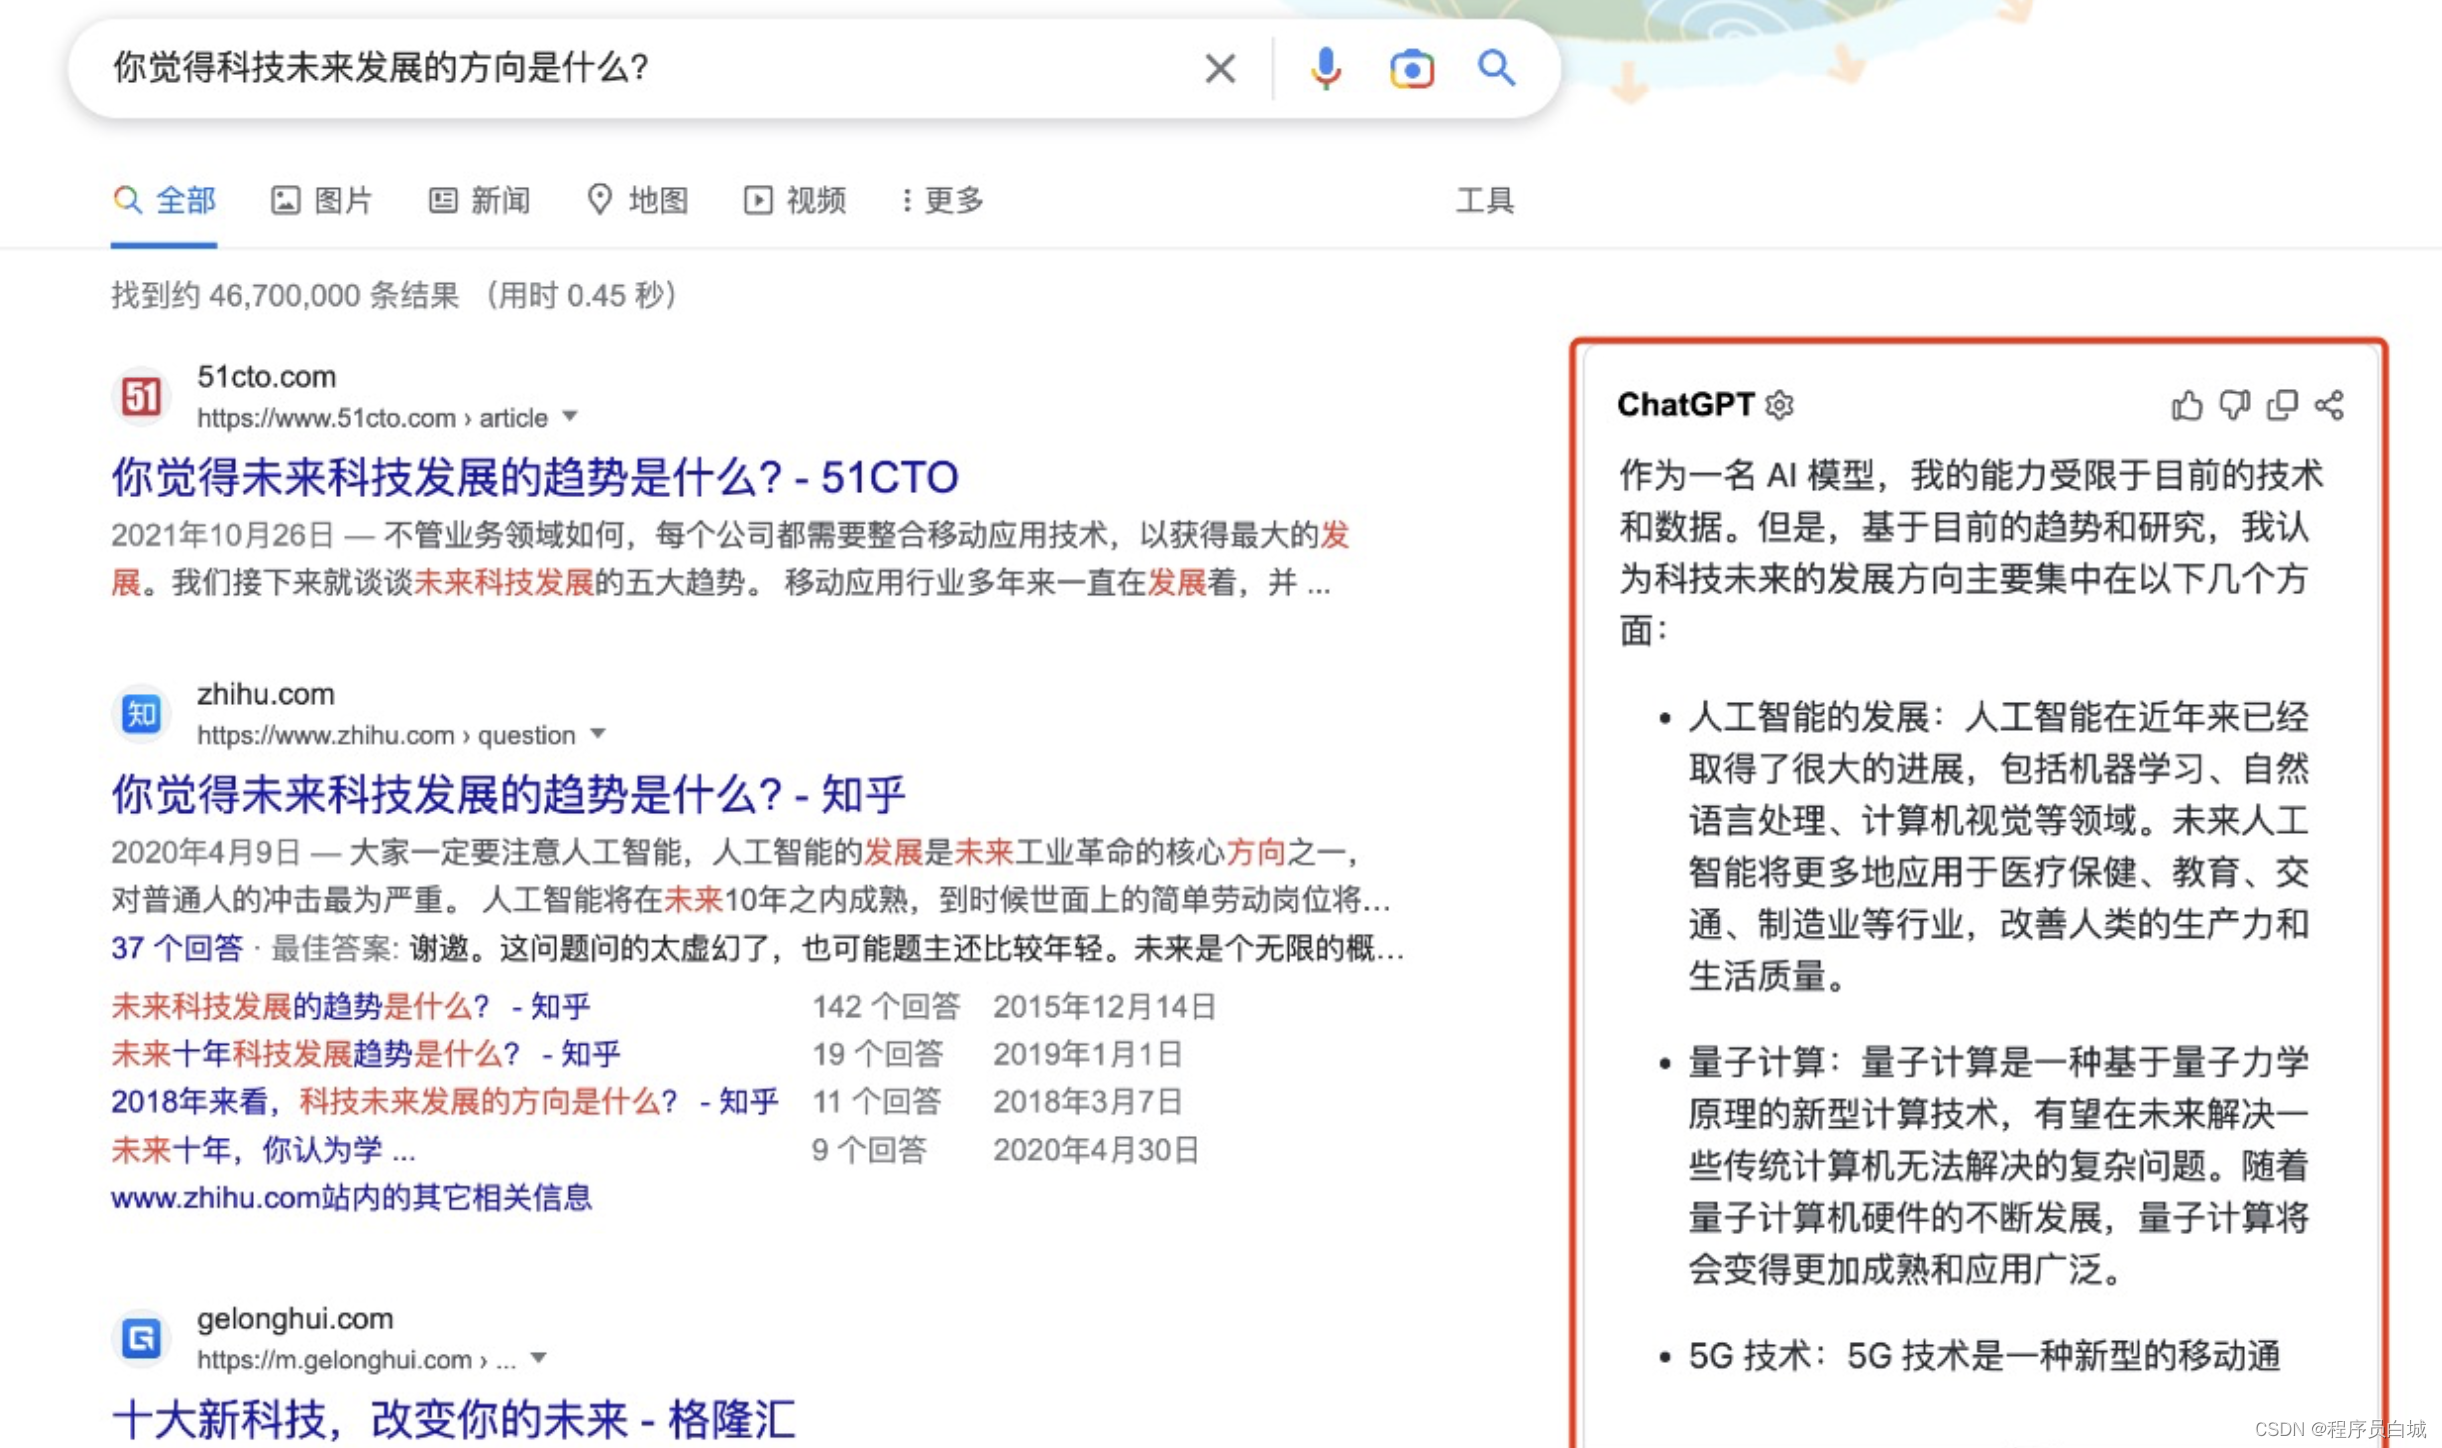Click the ChatGPT panel title

tap(1685, 404)
